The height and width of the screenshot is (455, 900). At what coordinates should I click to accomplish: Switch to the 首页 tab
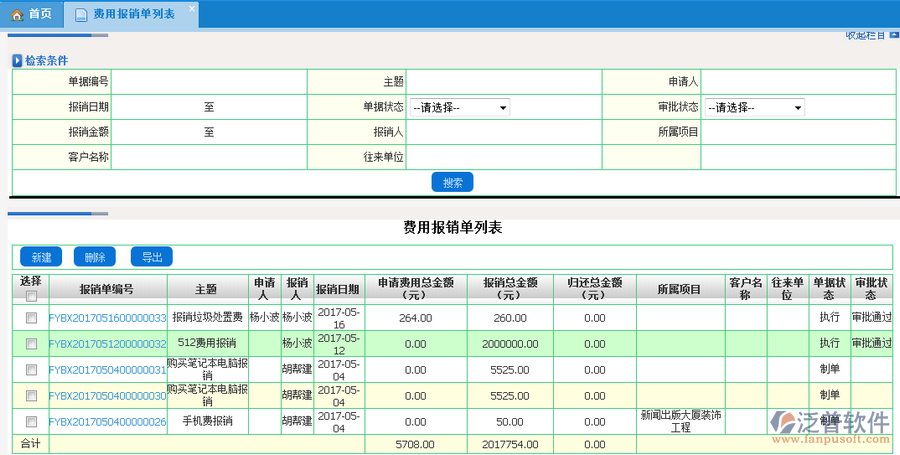point(32,14)
